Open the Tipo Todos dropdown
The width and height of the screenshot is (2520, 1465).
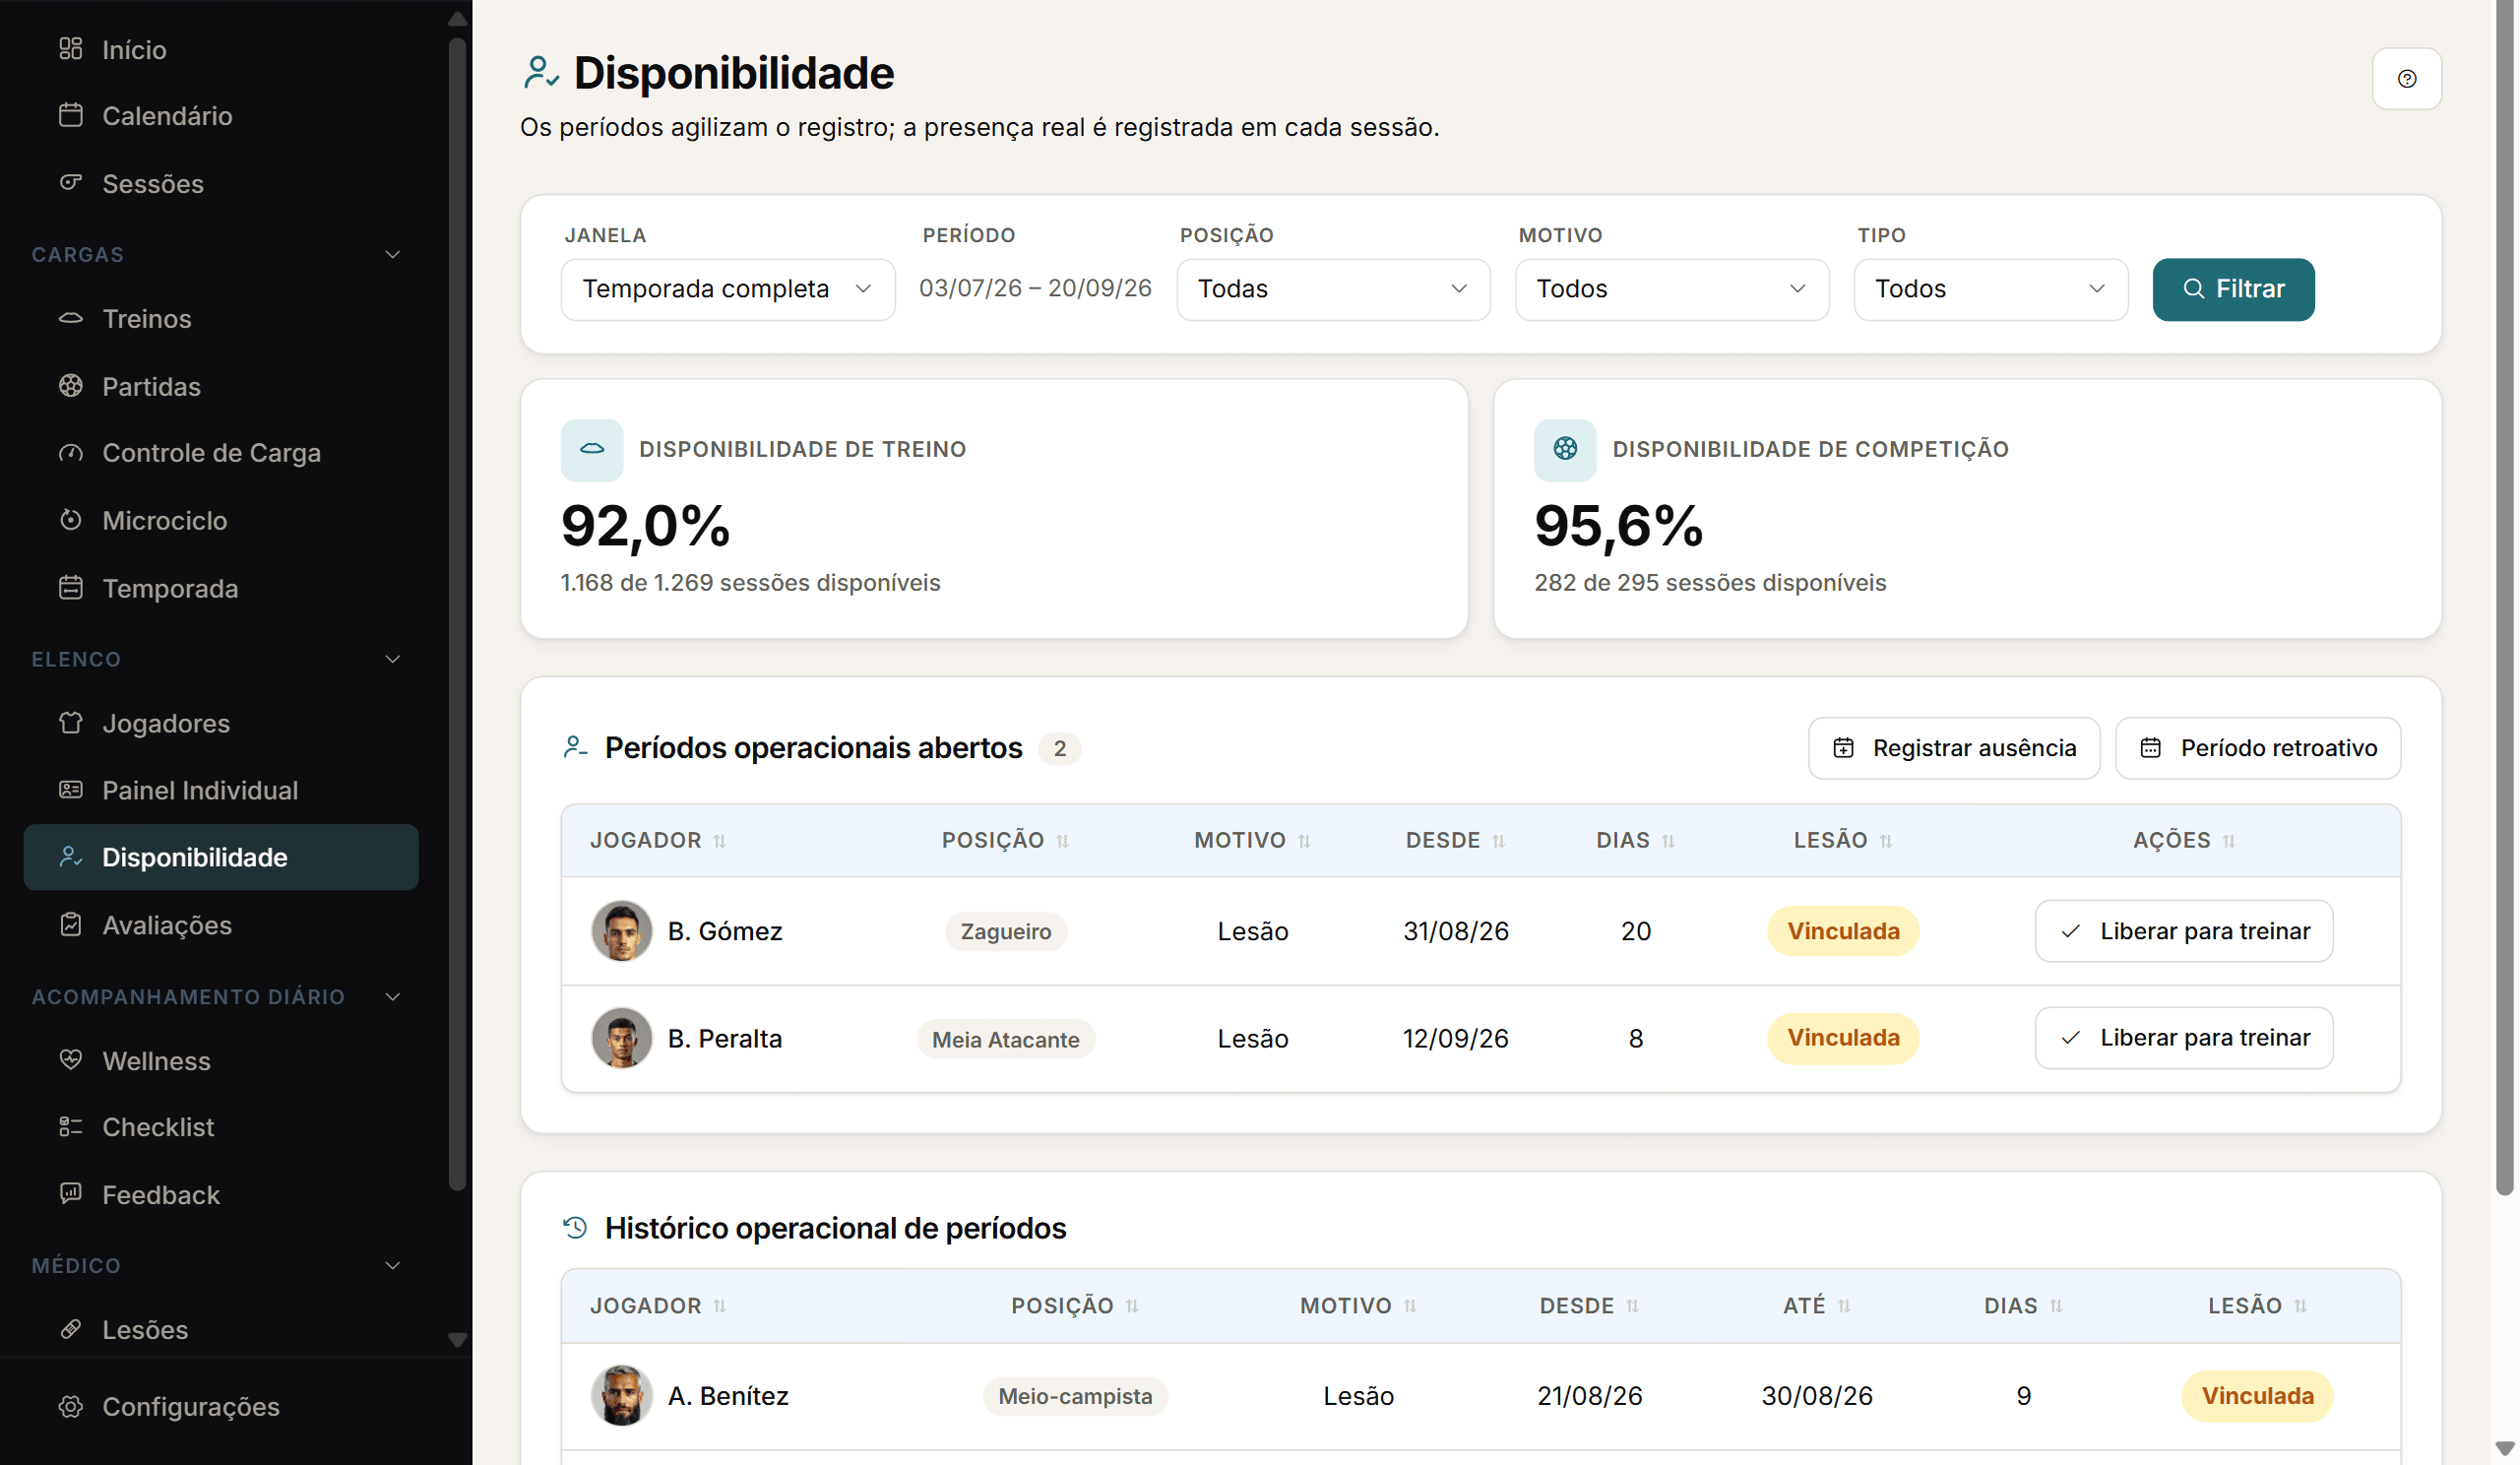(1990, 289)
